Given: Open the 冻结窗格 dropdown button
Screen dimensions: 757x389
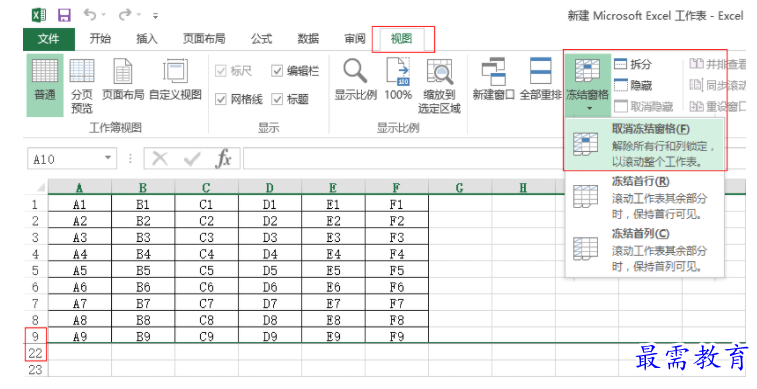Looking at the screenshot, I should pyautogui.click(x=588, y=85).
